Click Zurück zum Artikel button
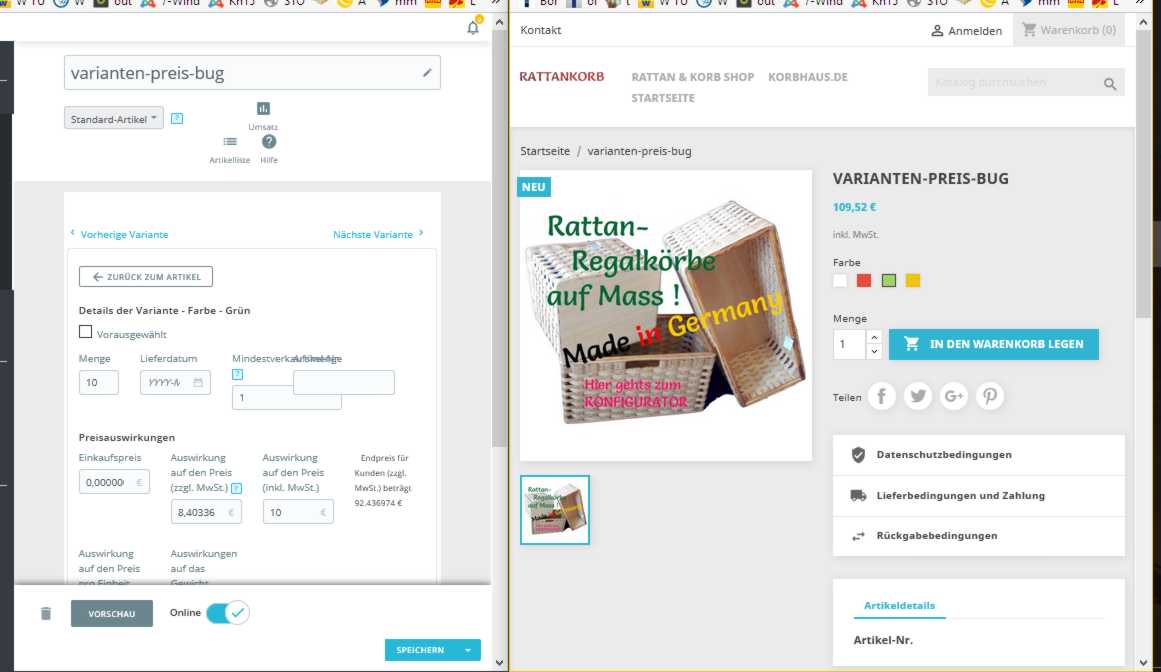 146,277
